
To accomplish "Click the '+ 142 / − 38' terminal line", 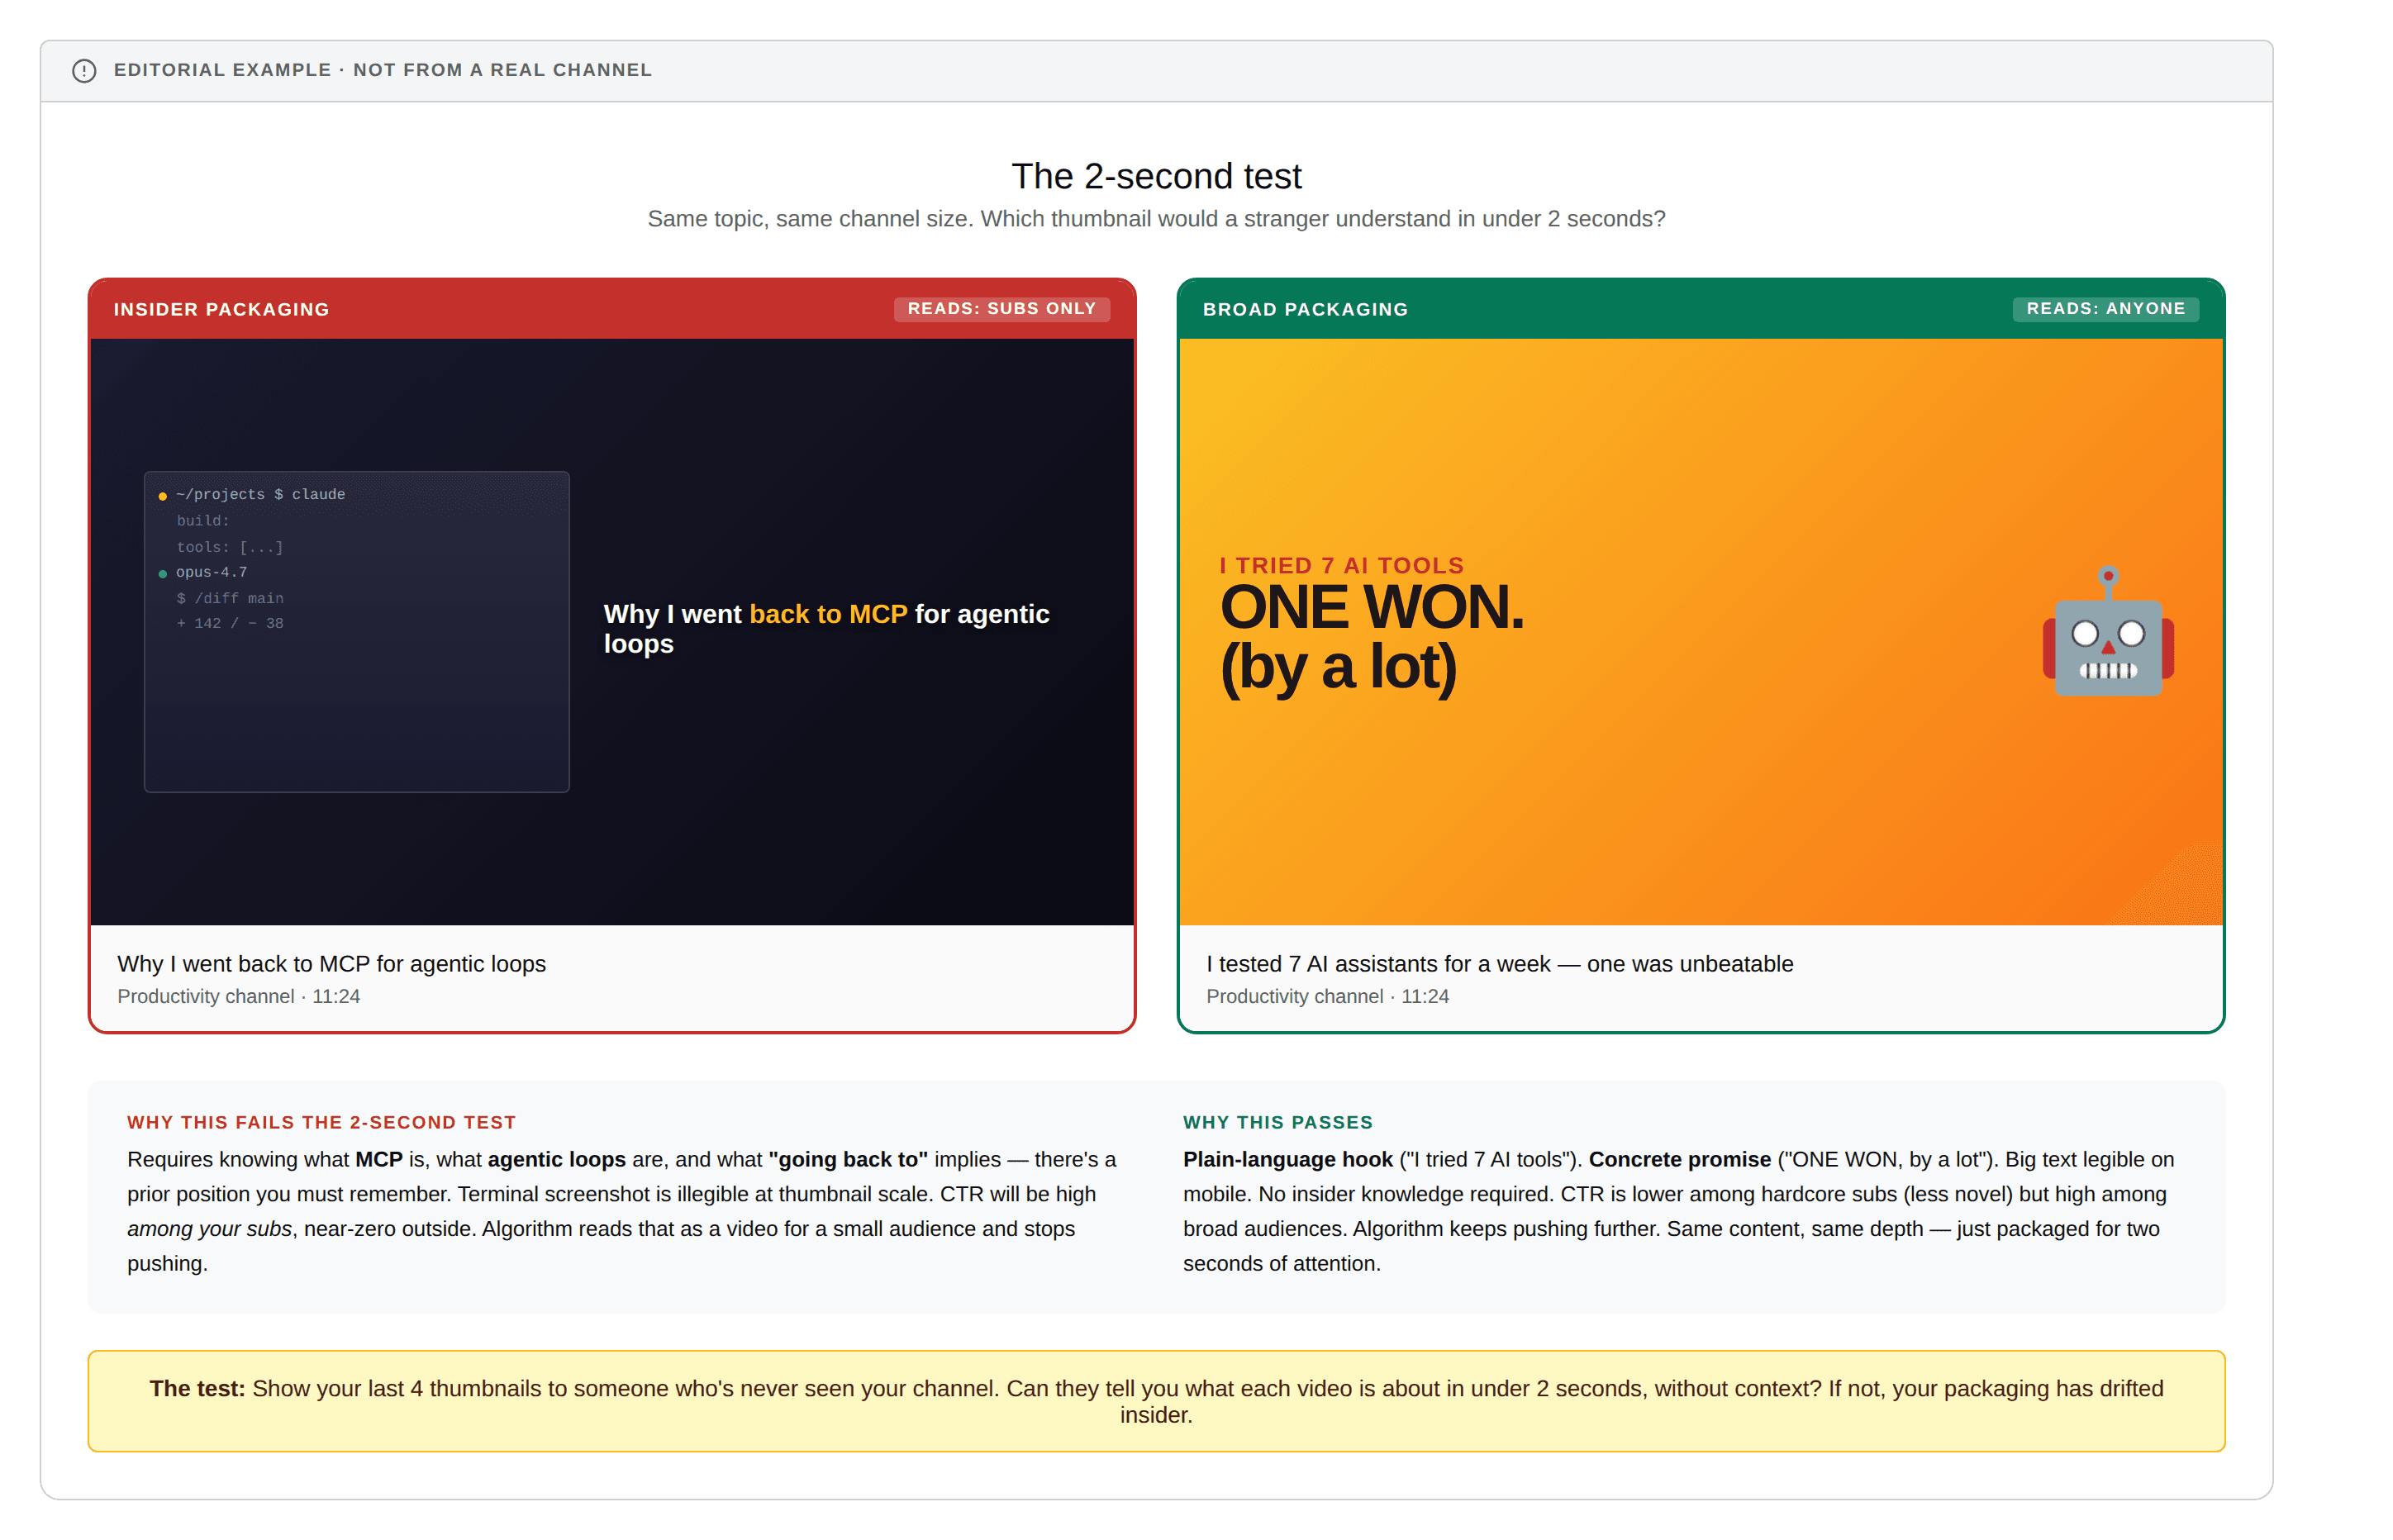I will click(230, 623).
